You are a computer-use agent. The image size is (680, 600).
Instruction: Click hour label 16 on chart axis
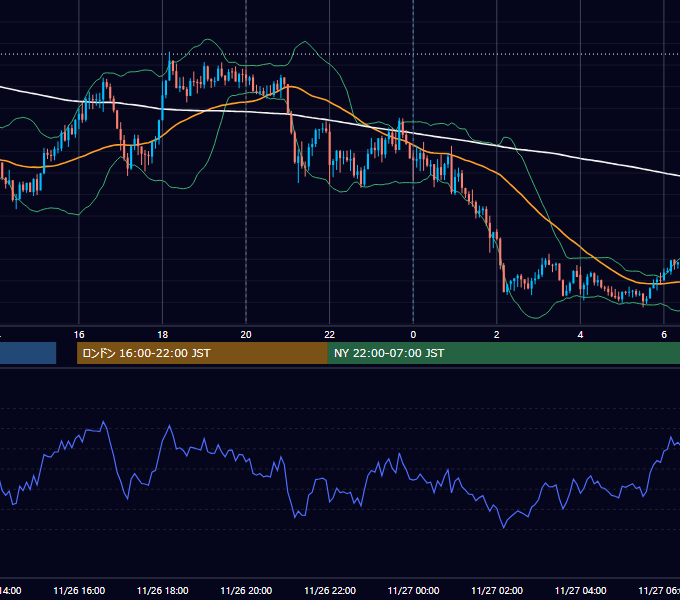click(x=79, y=335)
